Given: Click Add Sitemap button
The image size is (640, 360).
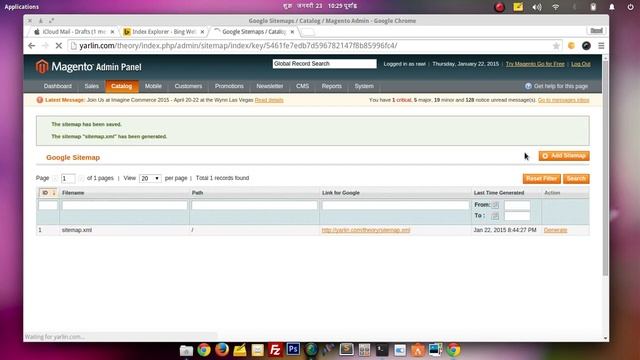Looking at the screenshot, I should click(x=564, y=156).
